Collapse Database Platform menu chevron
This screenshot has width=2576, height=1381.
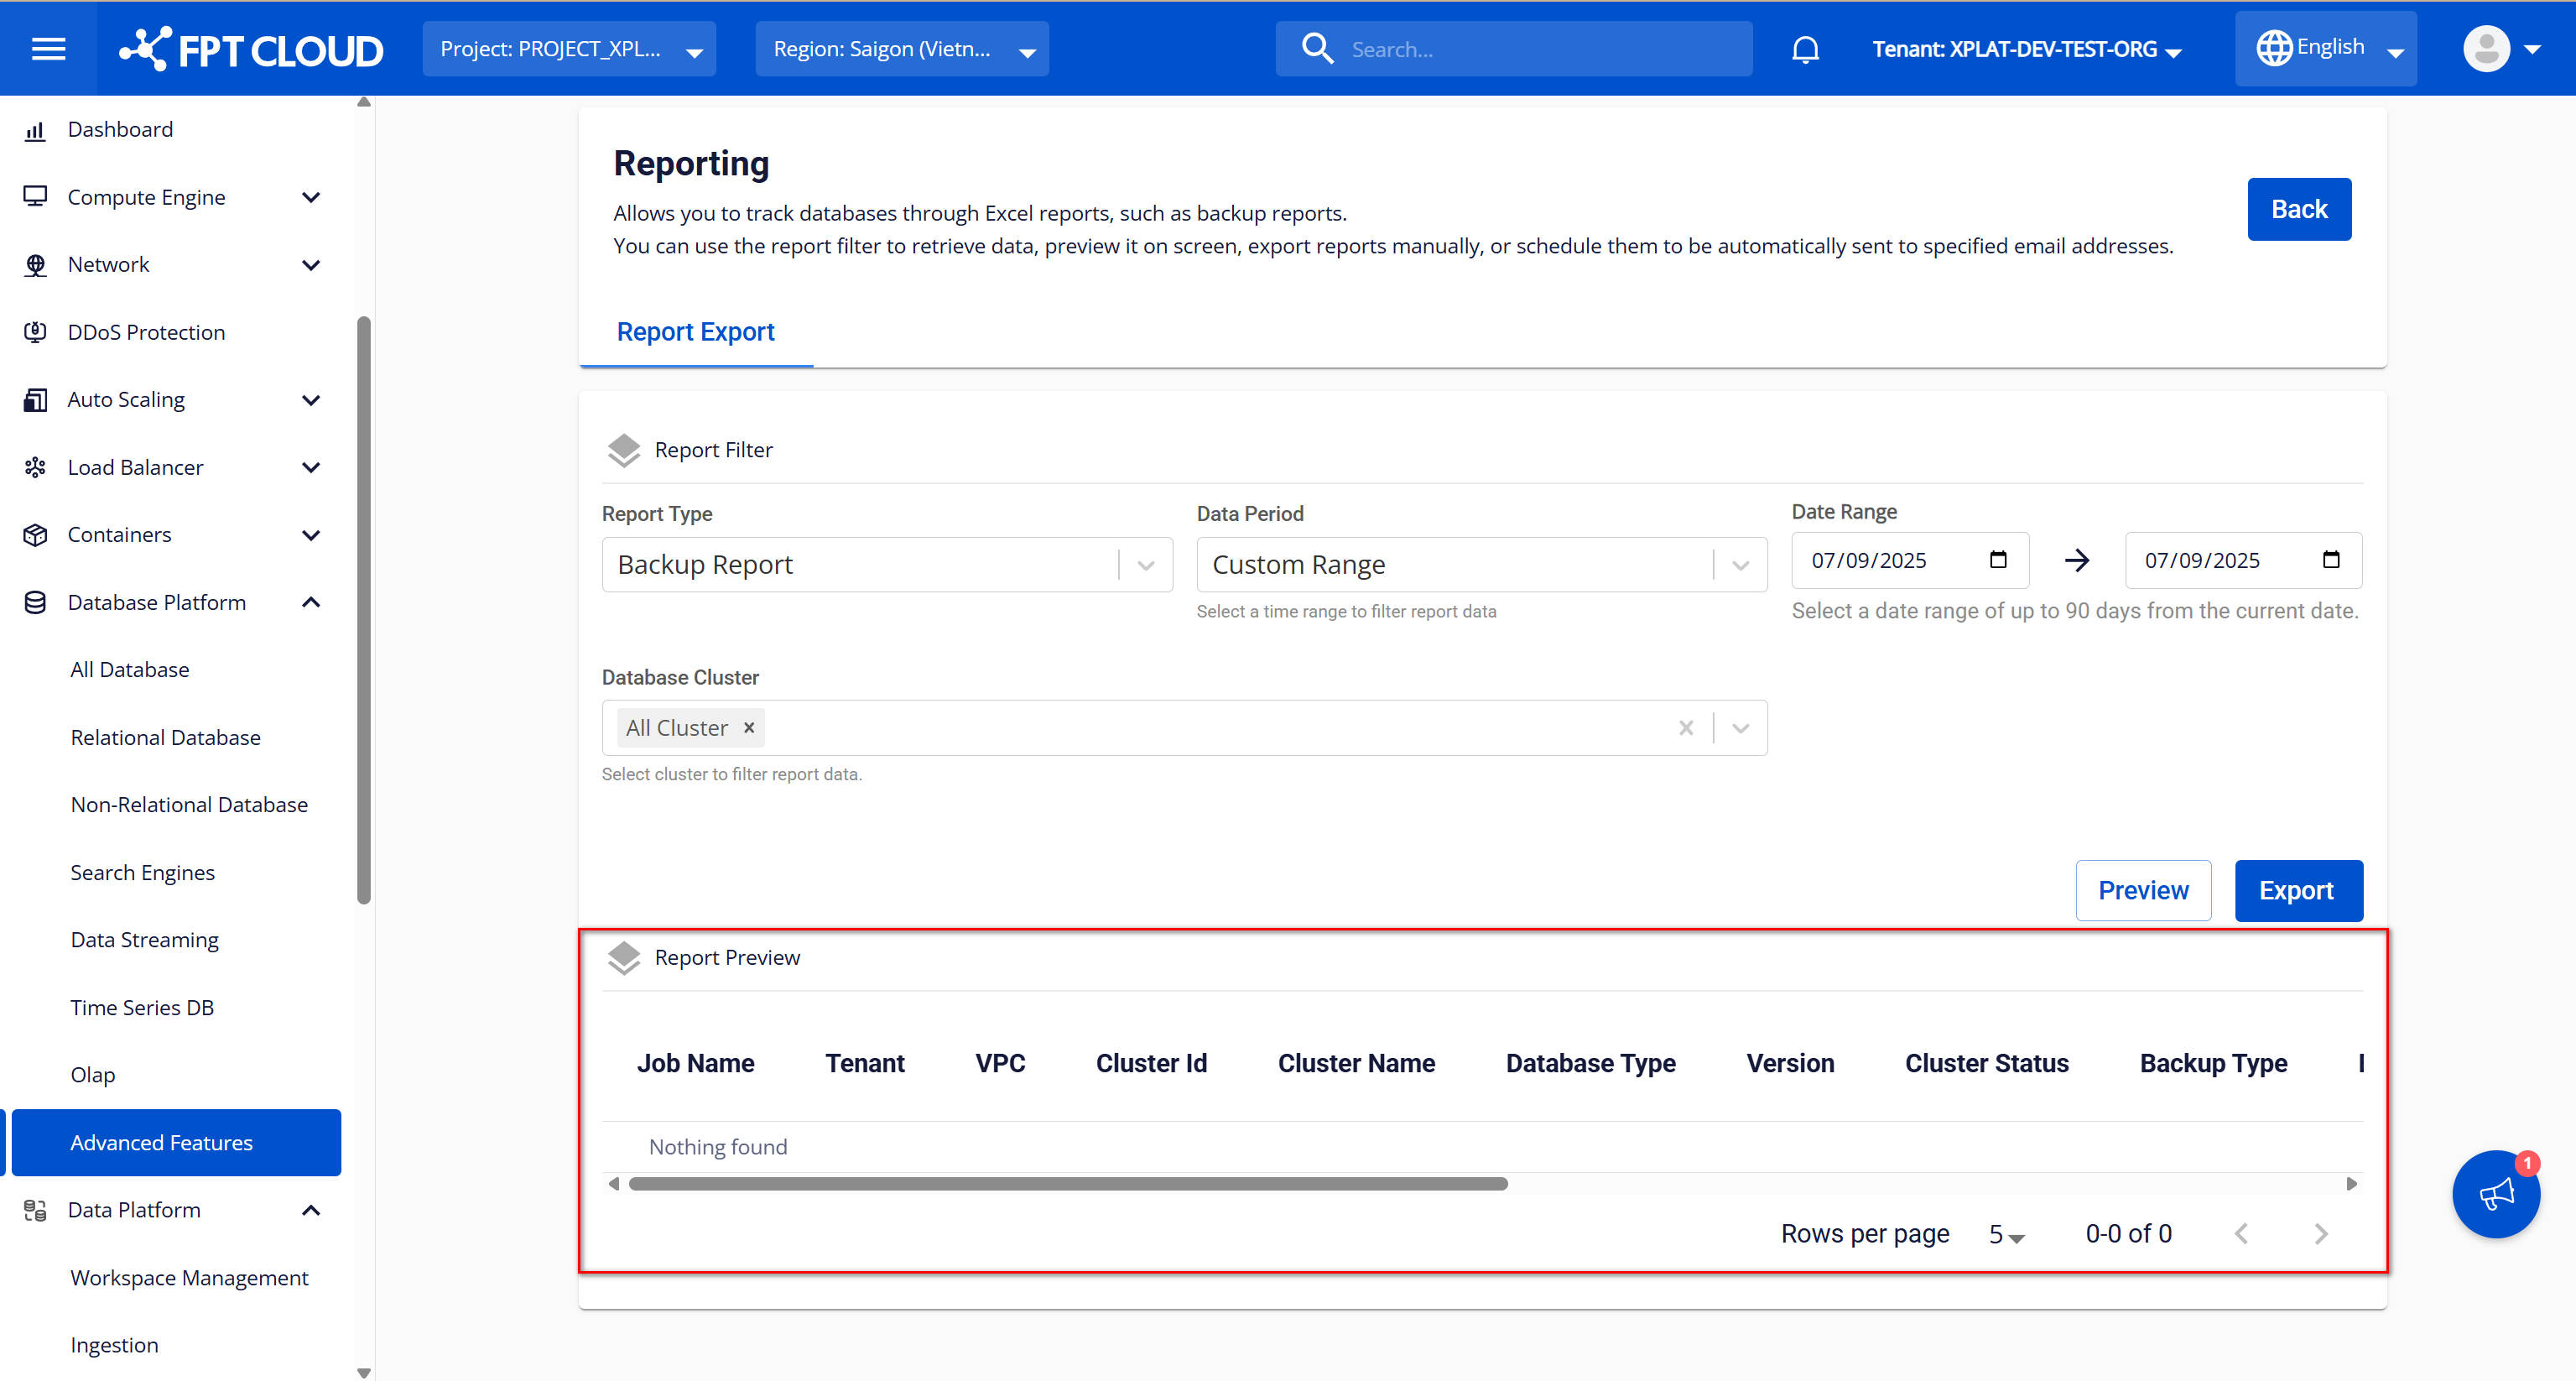pyautogui.click(x=311, y=602)
